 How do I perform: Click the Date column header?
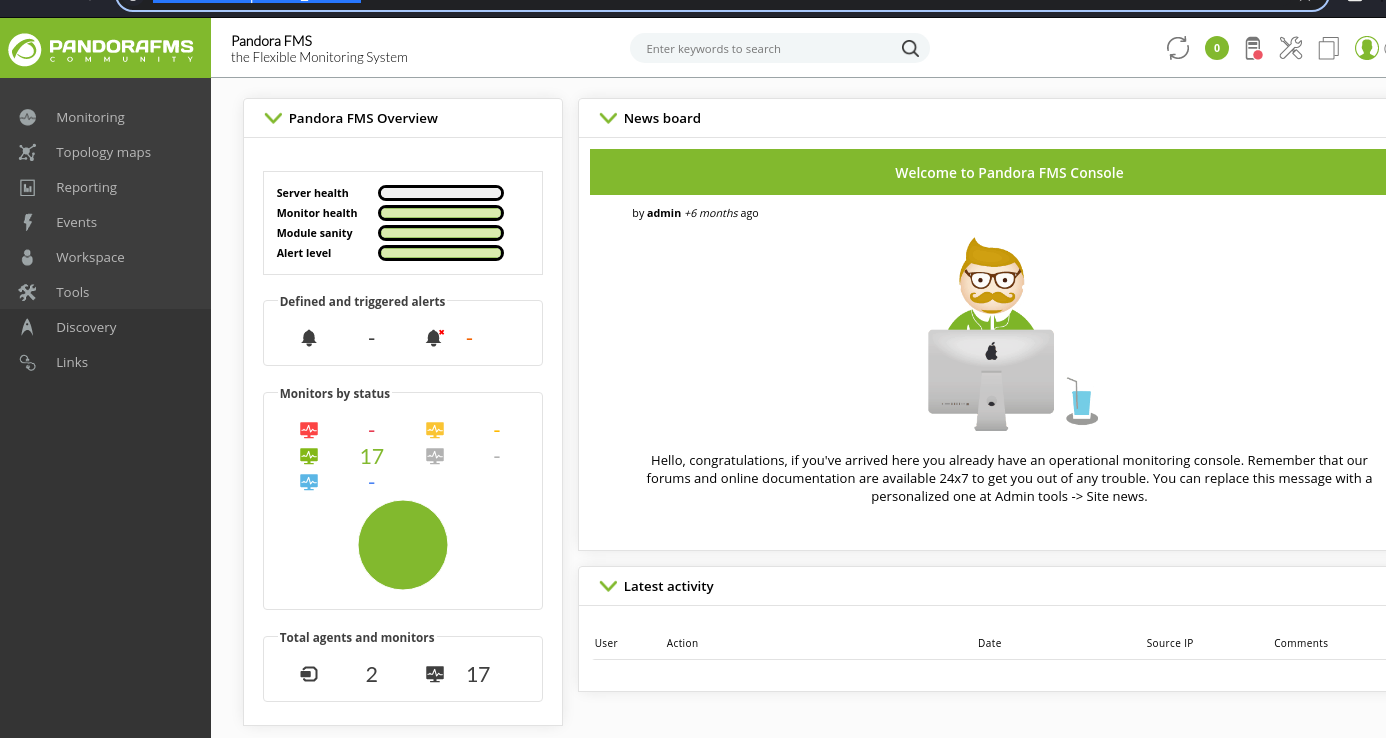(x=989, y=643)
